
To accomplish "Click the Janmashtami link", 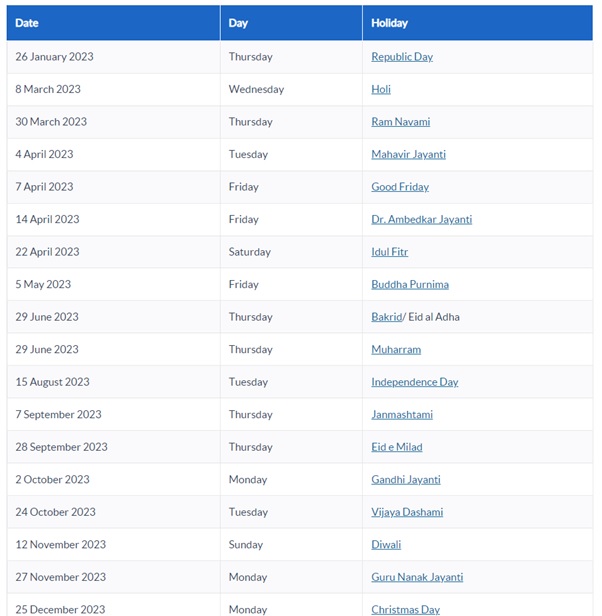I will coord(402,415).
